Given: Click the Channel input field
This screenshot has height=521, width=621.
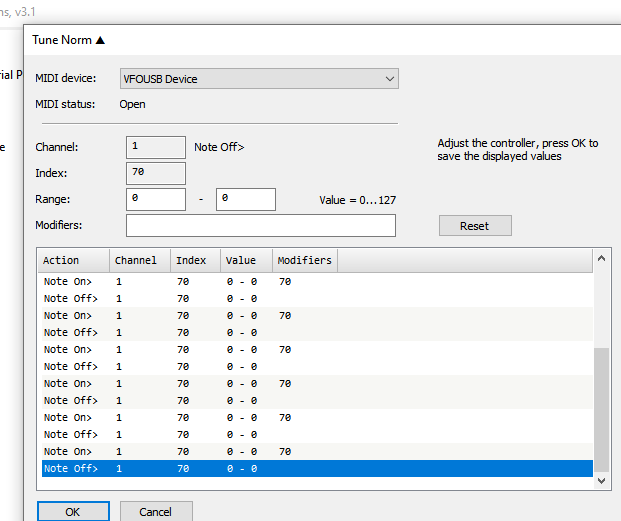Looking at the screenshot, I should (x=155, y=147).
